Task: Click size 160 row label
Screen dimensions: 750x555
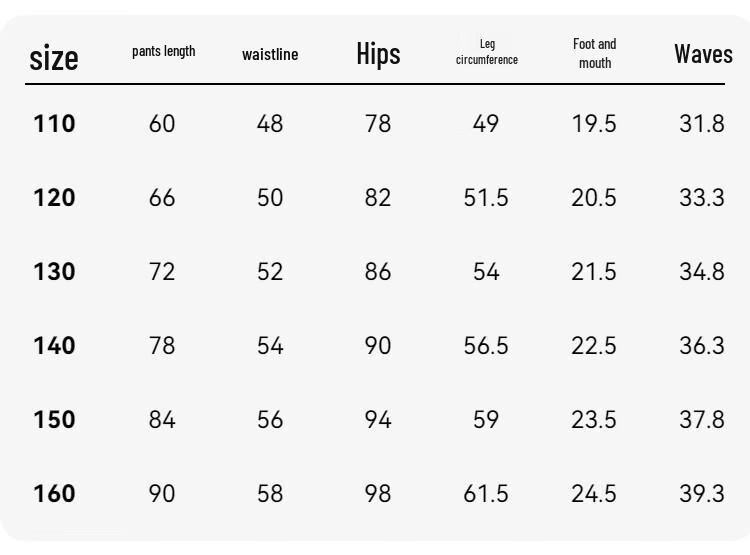Action: [55, 494]
